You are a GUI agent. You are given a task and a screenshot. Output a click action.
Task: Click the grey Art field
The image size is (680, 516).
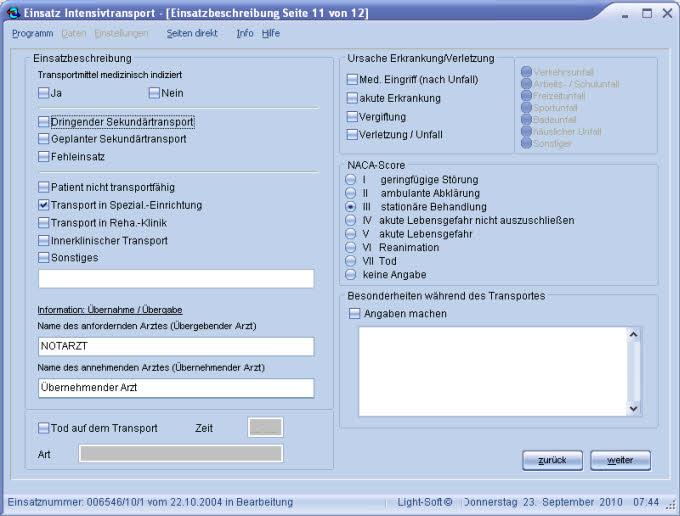pyautogui.click(x=181, y=454)
